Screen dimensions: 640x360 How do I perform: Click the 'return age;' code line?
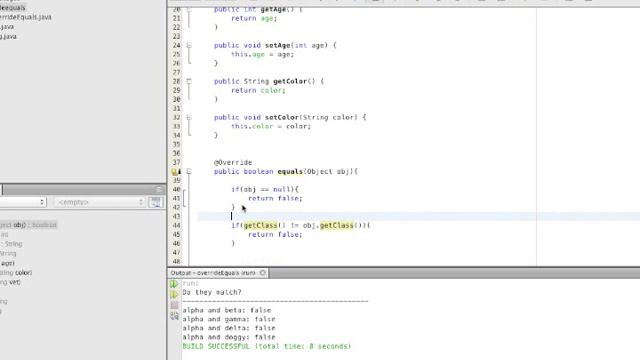(254, 18)
